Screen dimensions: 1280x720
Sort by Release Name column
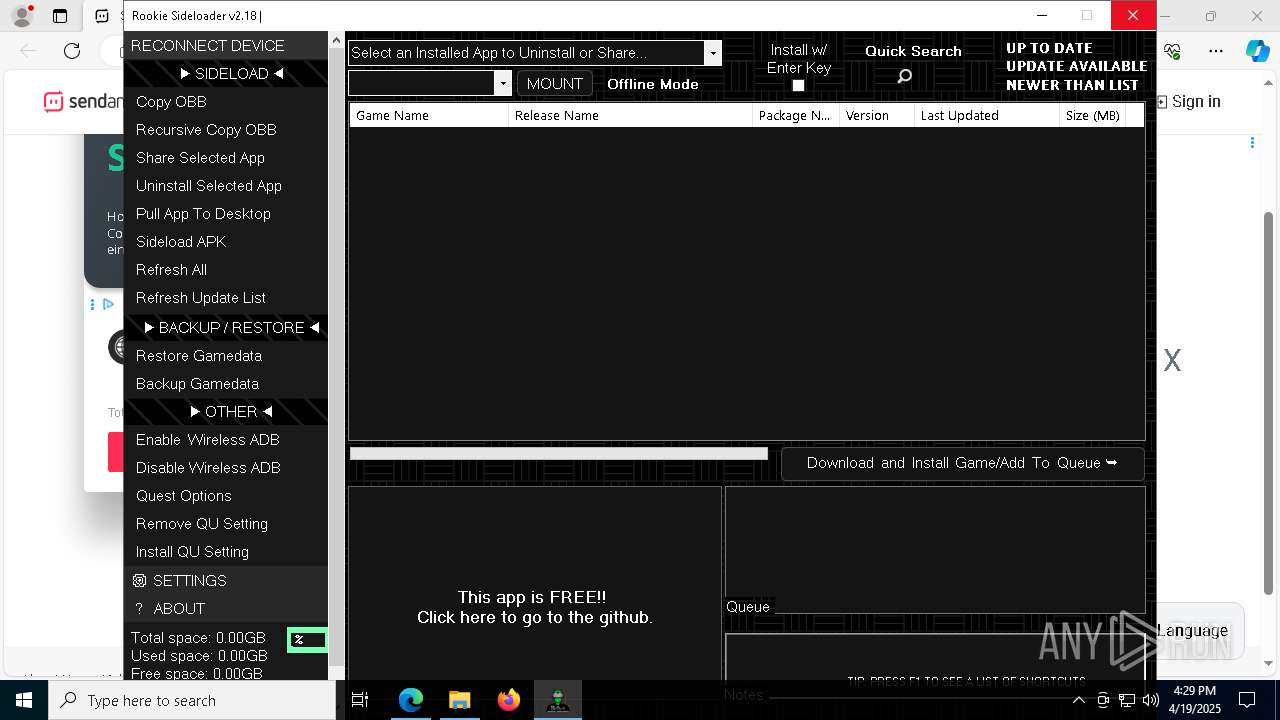(630, 115)
